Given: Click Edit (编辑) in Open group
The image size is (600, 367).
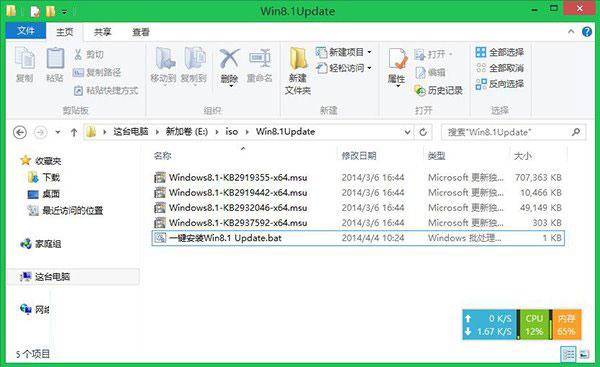Looking at the screenshot, I should [x=430, y=72].
